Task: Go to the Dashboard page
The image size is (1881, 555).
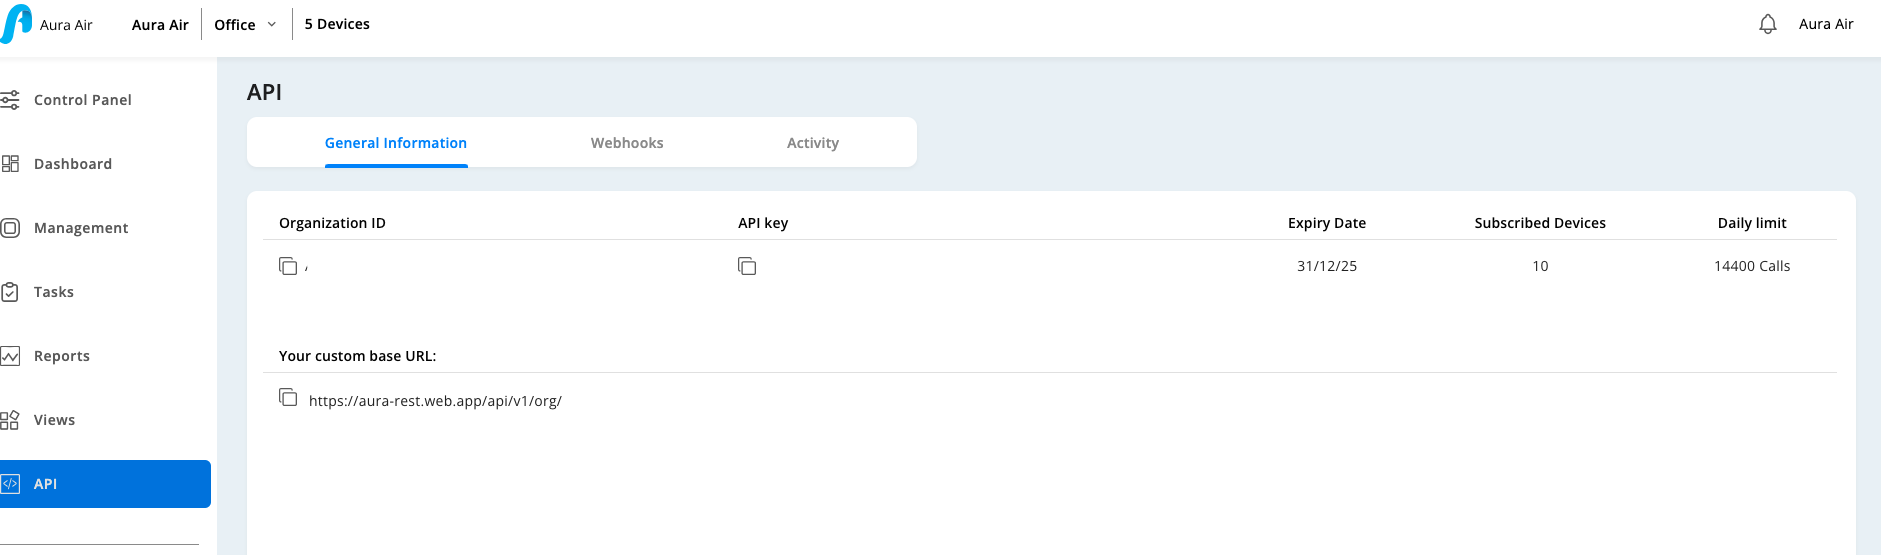Action: click(72, 164)
